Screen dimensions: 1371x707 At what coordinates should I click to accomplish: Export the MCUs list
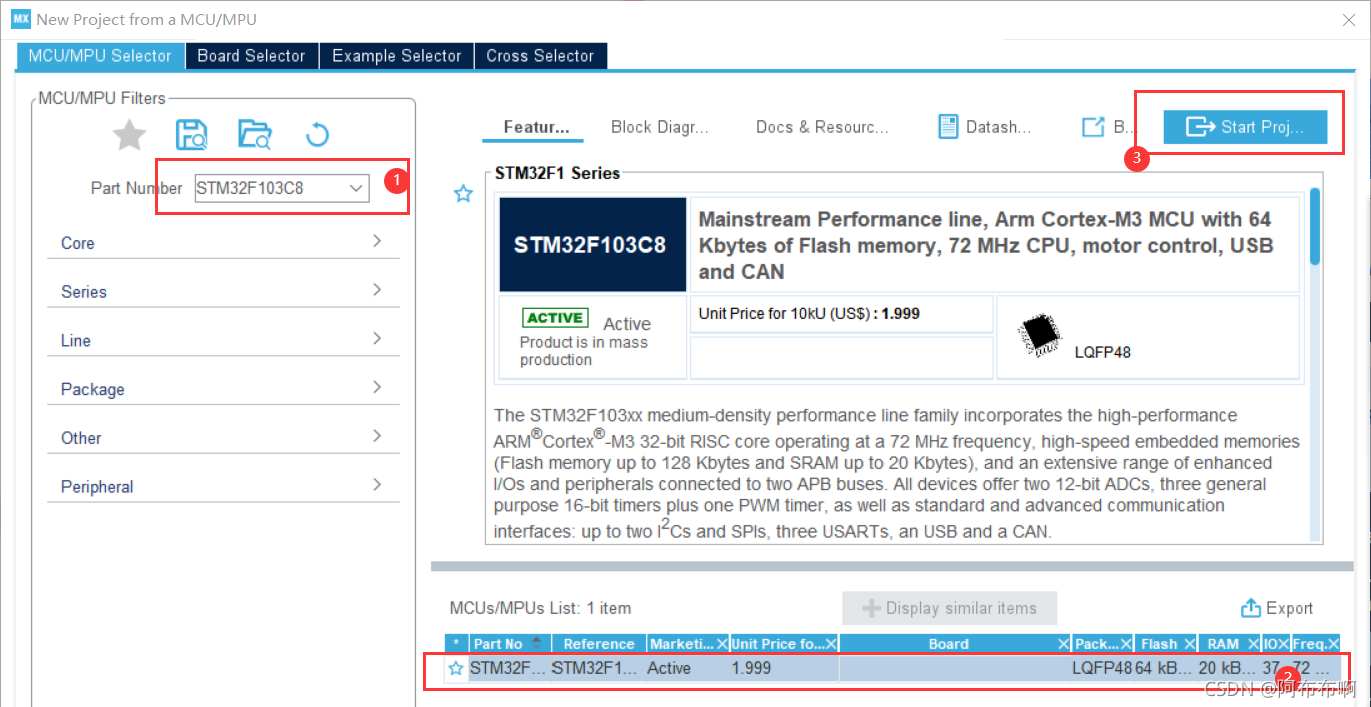tap(1277, 608)
